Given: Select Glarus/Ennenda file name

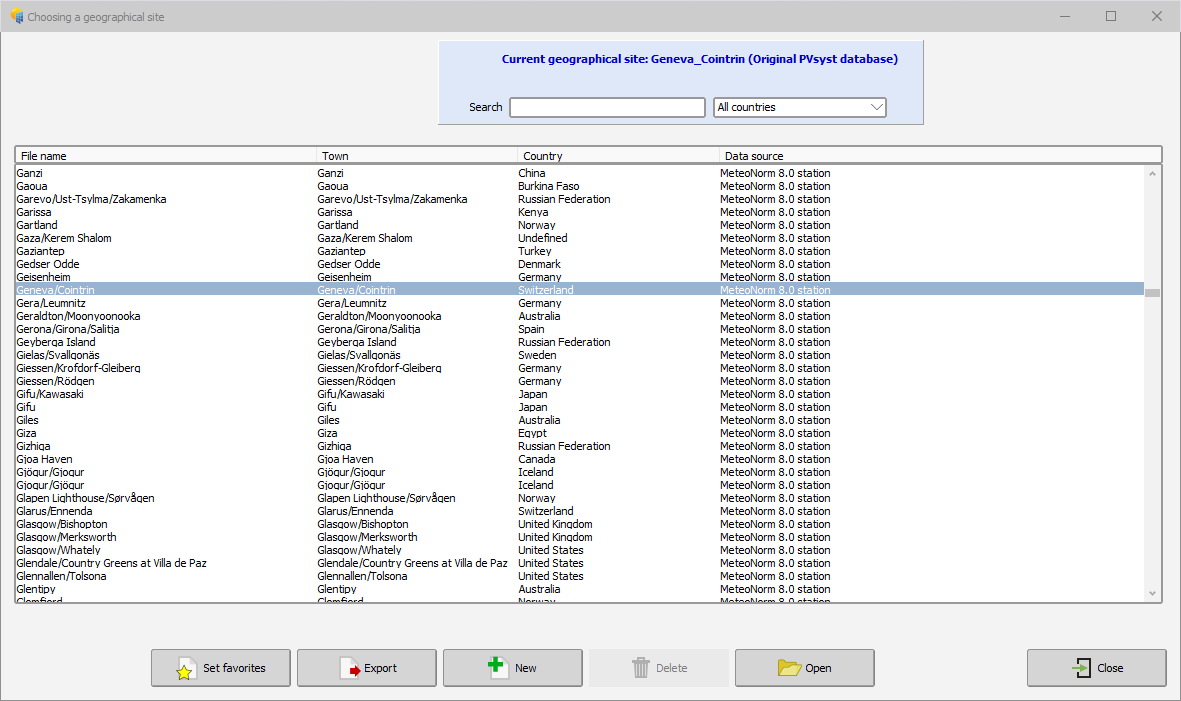Looking at the screenshot, I should tap(54, 511).
